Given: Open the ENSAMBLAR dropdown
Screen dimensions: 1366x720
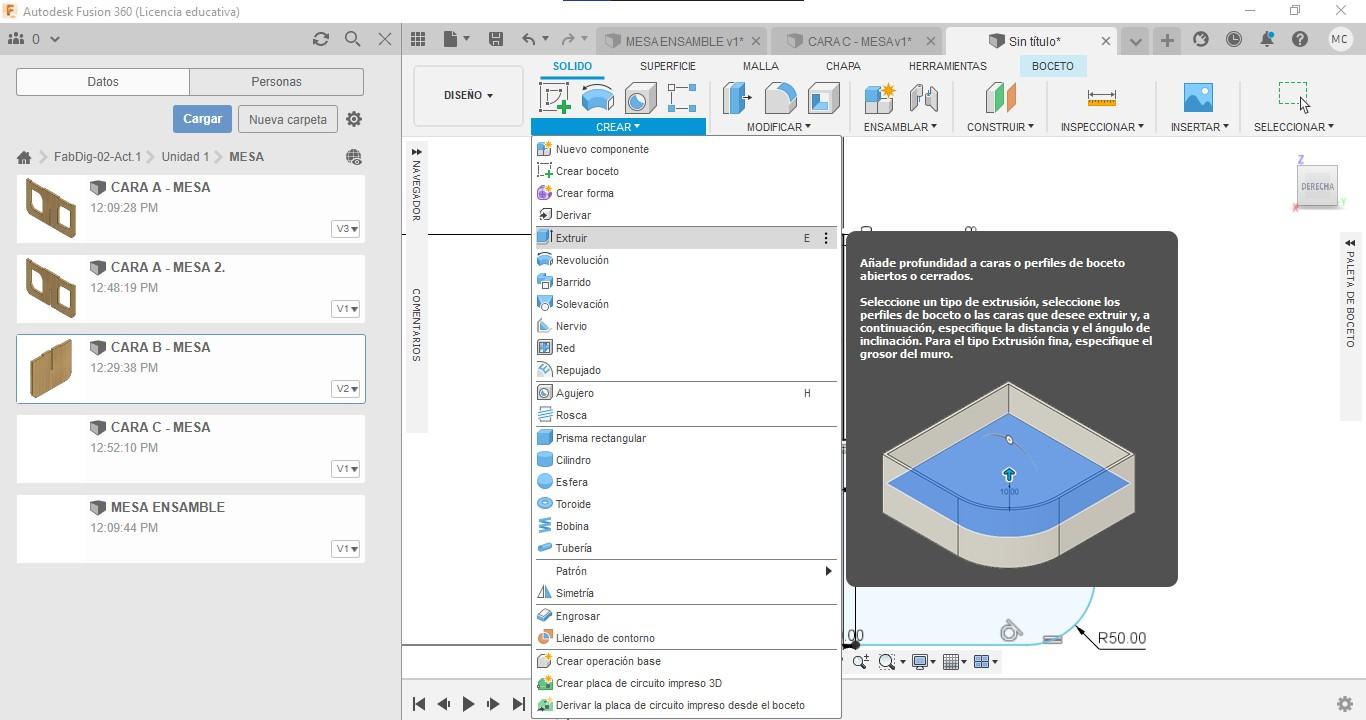Looking at the screenshot, I should 900,127.
